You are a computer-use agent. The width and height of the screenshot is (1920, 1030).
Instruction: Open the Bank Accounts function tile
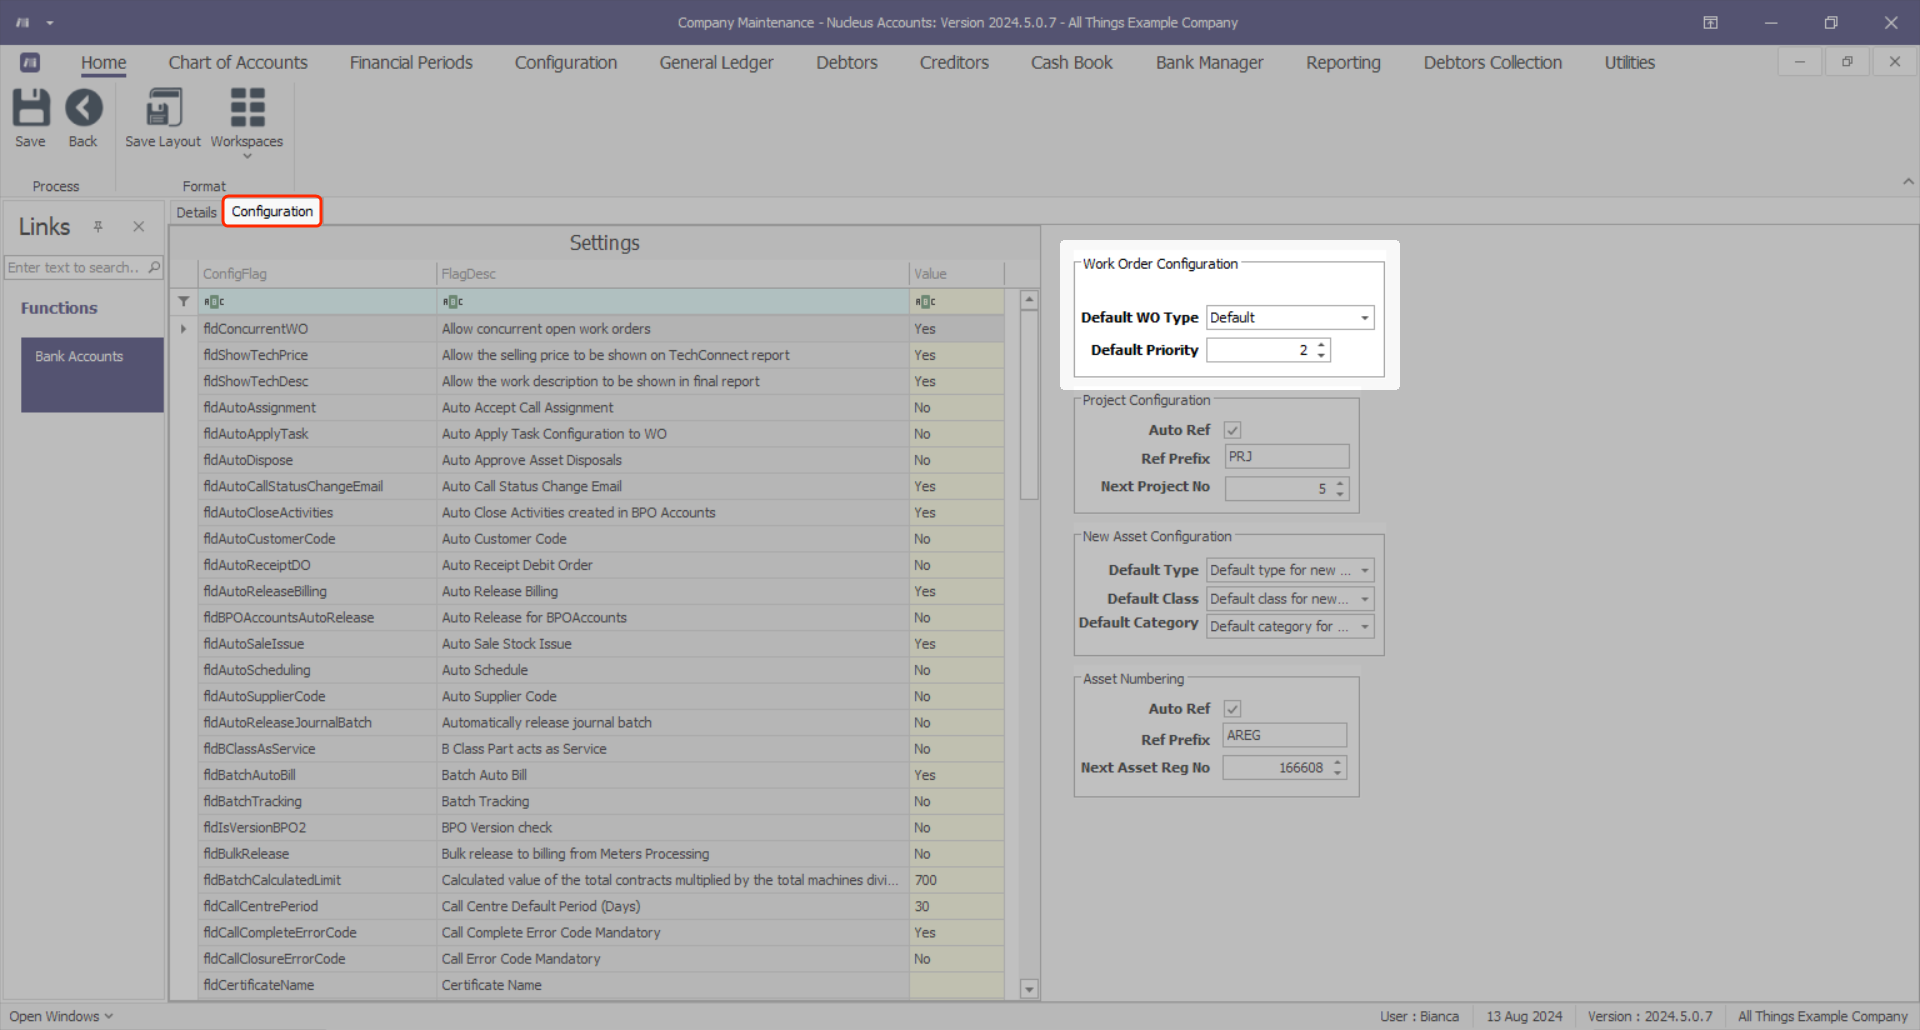click(x=92, y=375)
